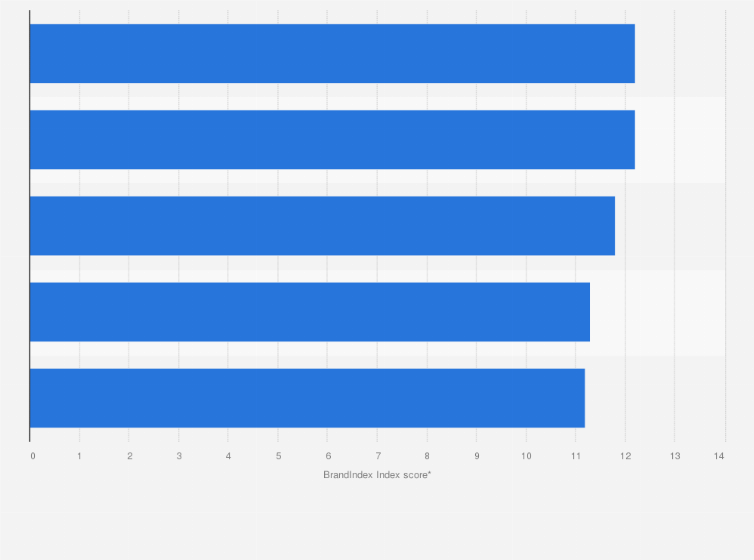Select the x-axis tick label 2
Screen dimensions: 754x560
[130, 456]
